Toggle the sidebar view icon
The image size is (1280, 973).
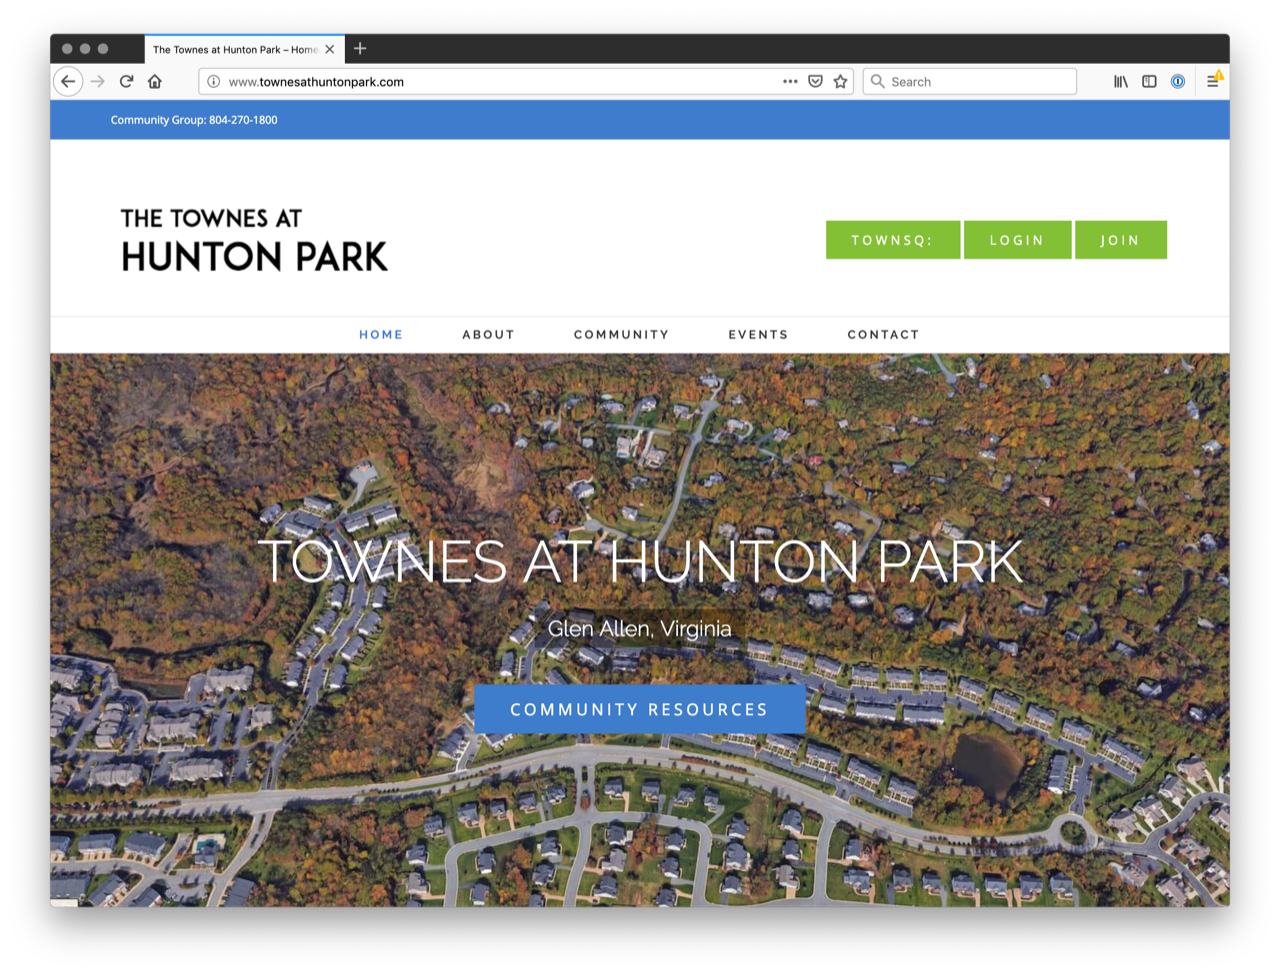coord(1149,82)
